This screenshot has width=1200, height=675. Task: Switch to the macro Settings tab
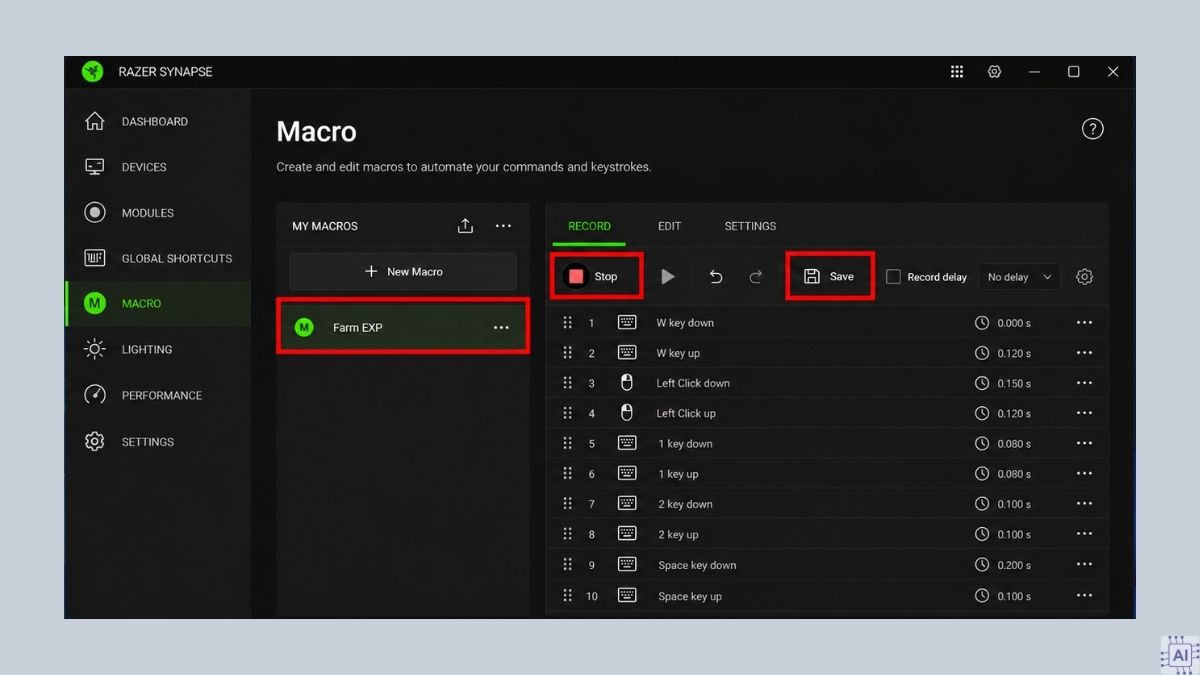click(750, 226)
